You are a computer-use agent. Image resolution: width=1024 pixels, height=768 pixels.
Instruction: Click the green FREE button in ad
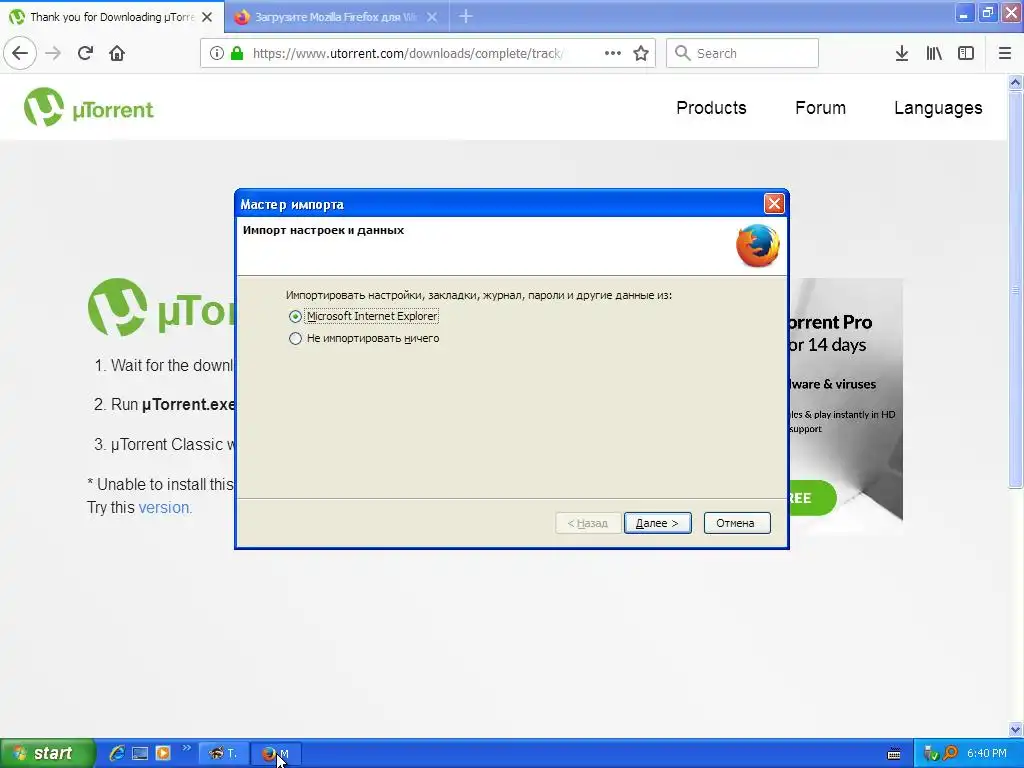tap(812, 498)
